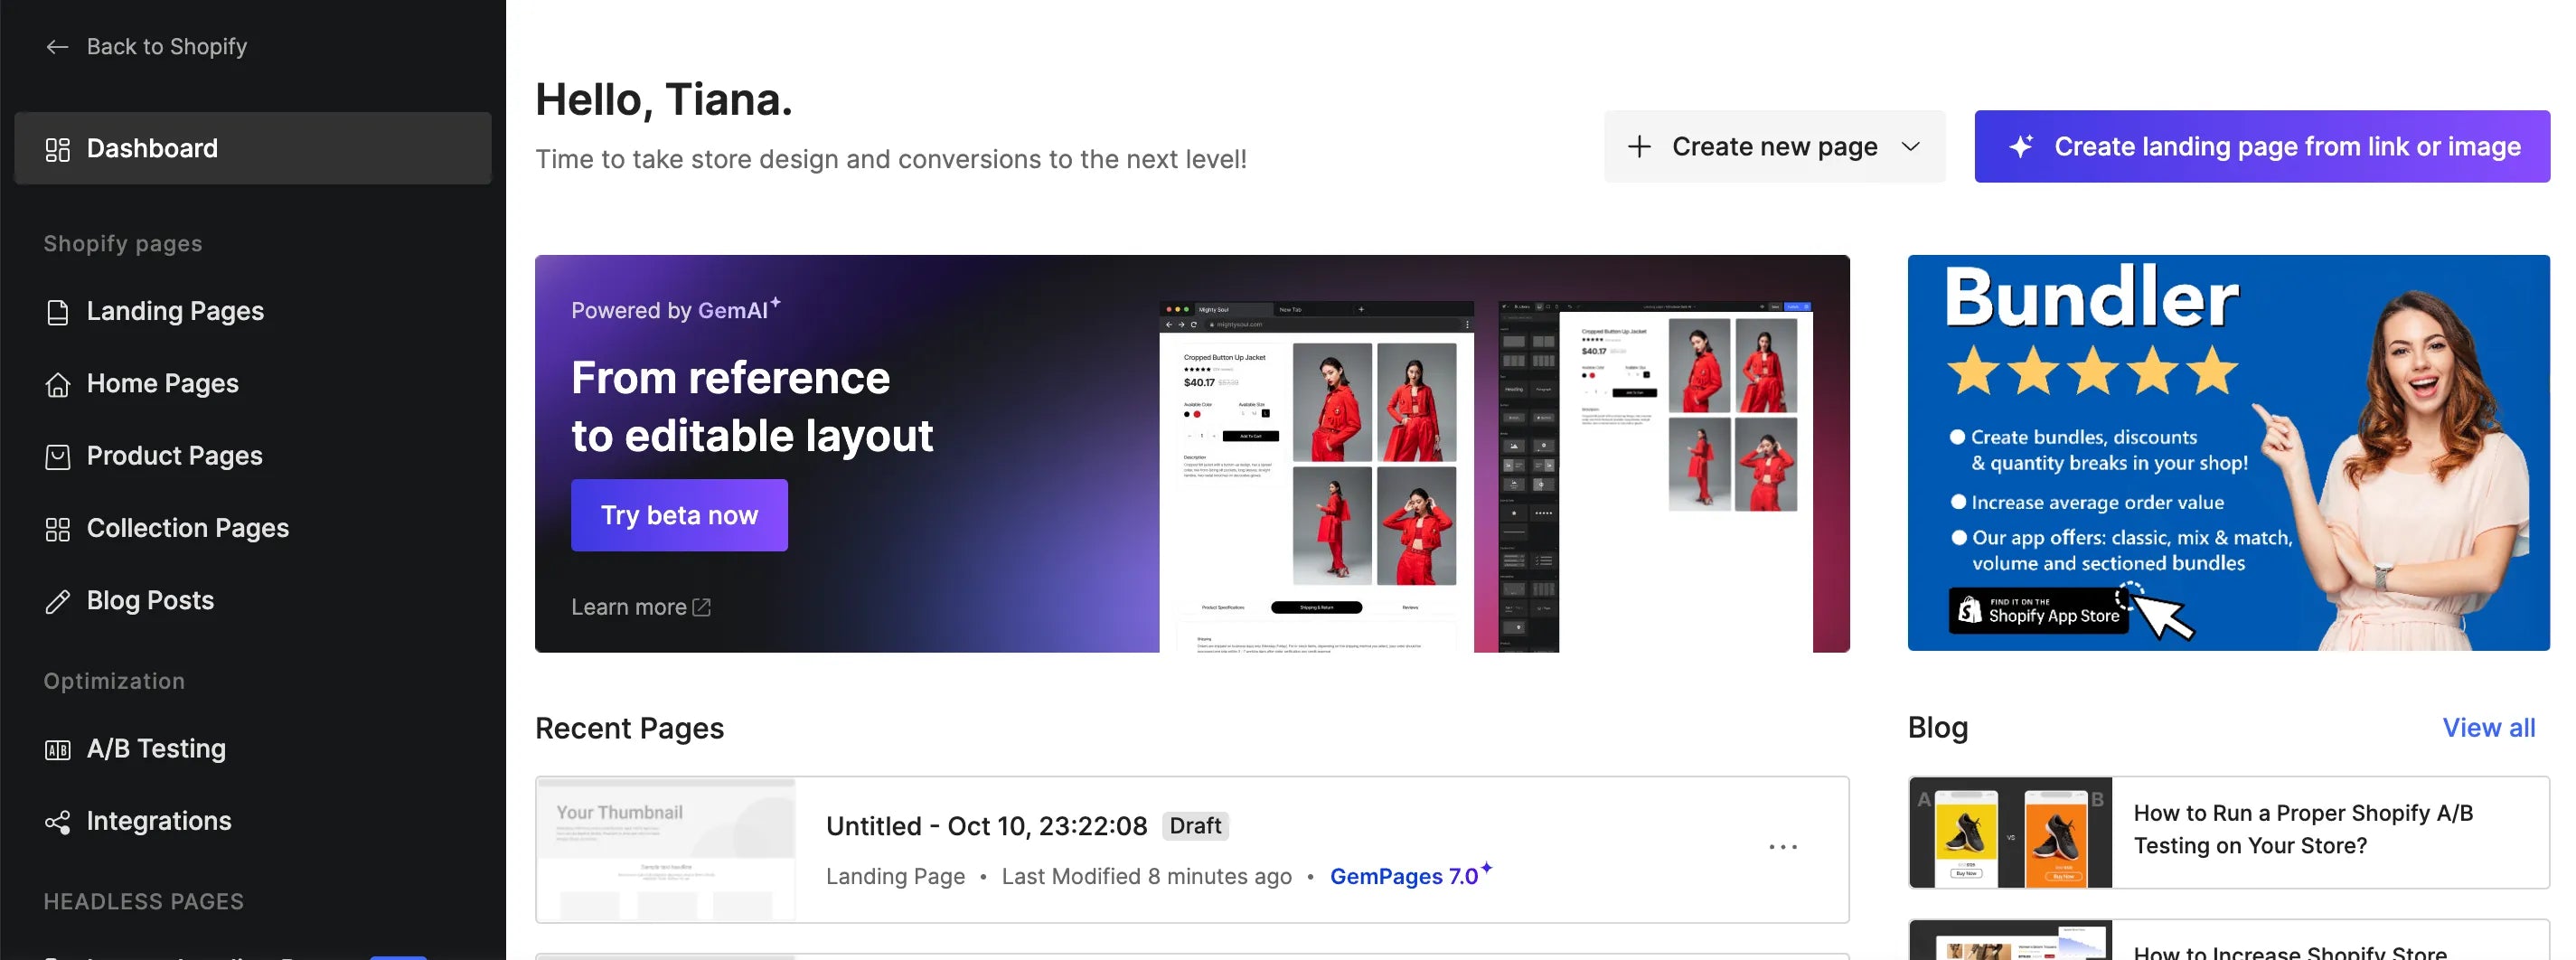Screen dimensions: 2576x960
Task: Click the Dashboard grid icon in sidebar
Action: tap(57, 149)
